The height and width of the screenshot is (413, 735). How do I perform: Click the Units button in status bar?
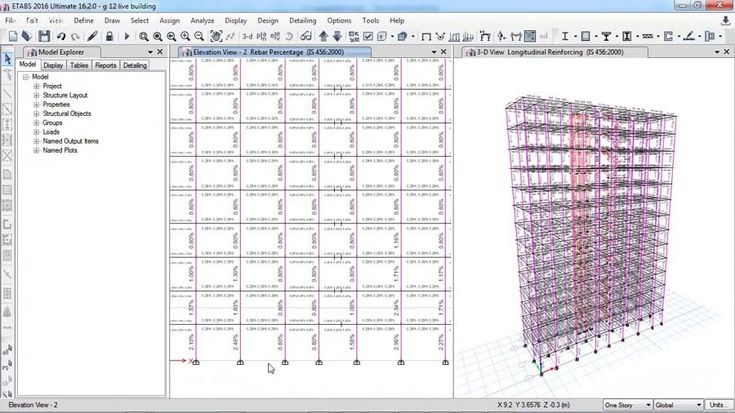(x=717, y=405)
